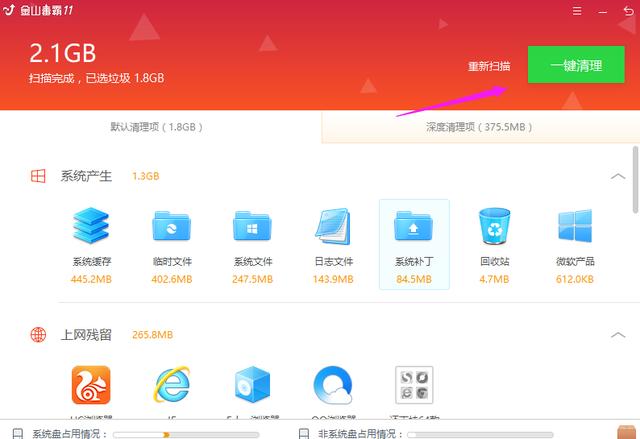Click the 402.6MB size under 临时文件
This screenshot has width=640, height=439.
click(171, 279)
